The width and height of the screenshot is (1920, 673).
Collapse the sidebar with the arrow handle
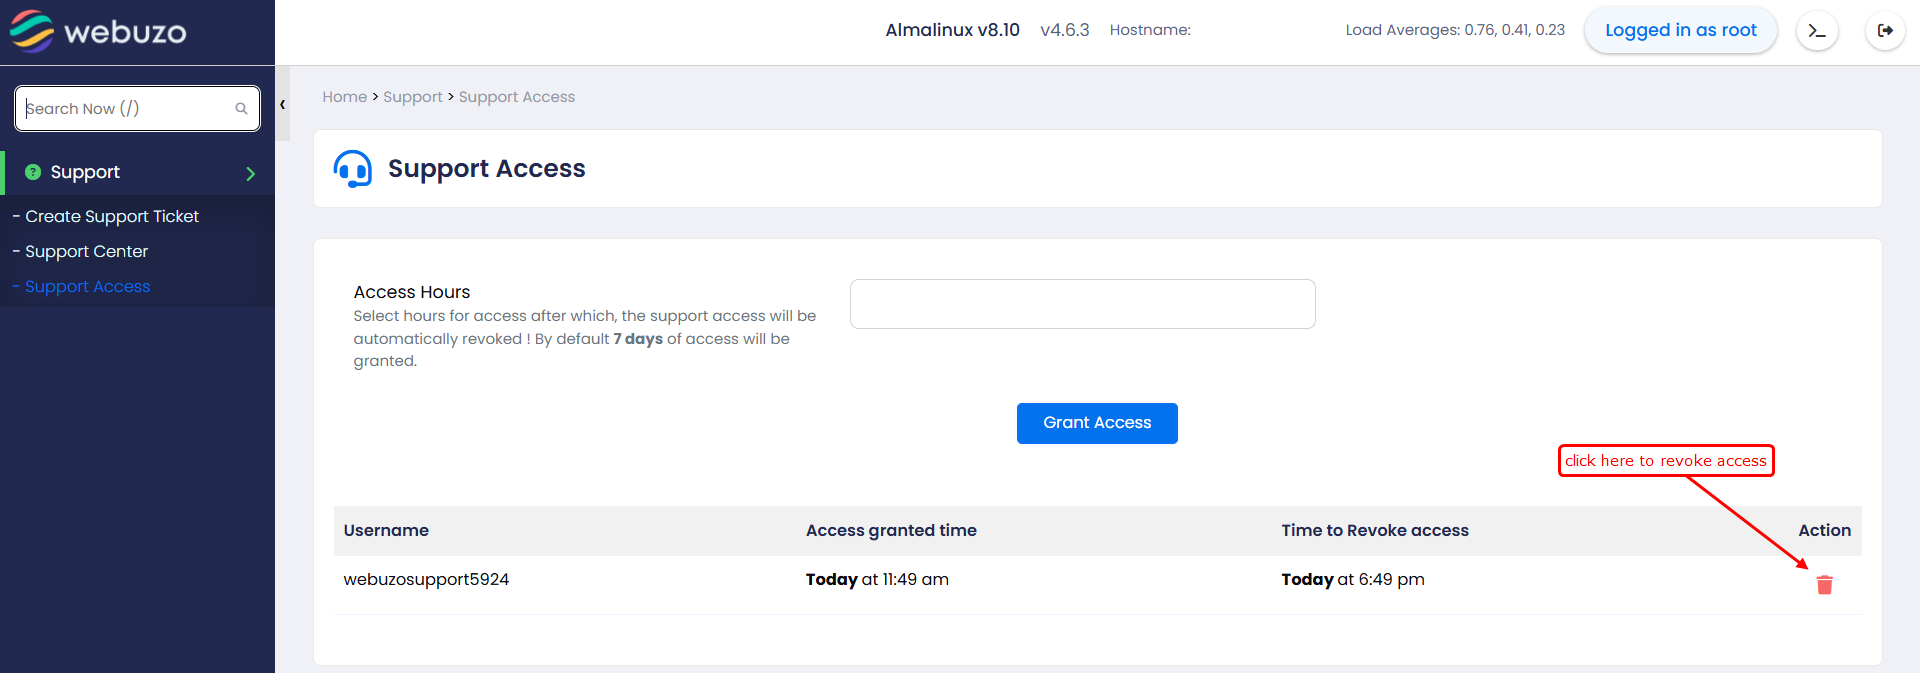click(283, 104)
